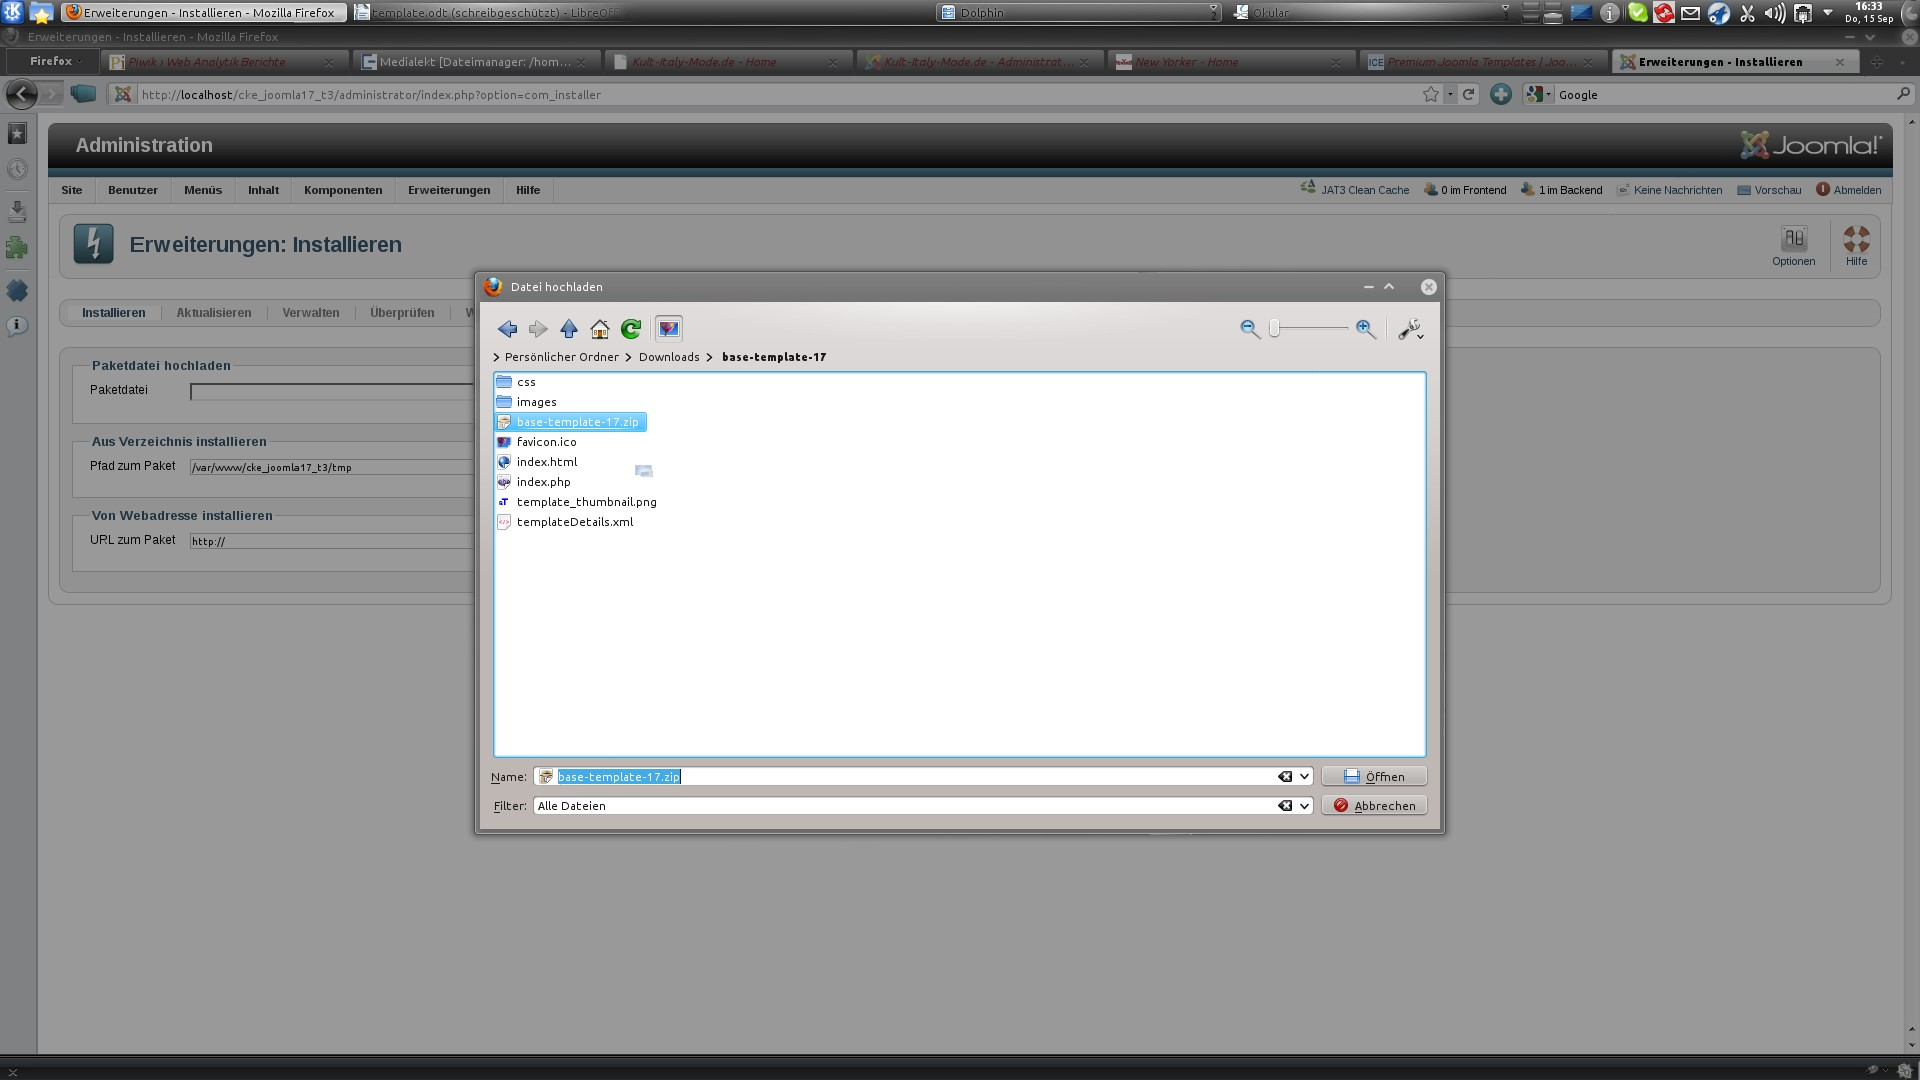Switch to the Überprüfen tab
The image size is (1920, 1080).
(402, 313)
